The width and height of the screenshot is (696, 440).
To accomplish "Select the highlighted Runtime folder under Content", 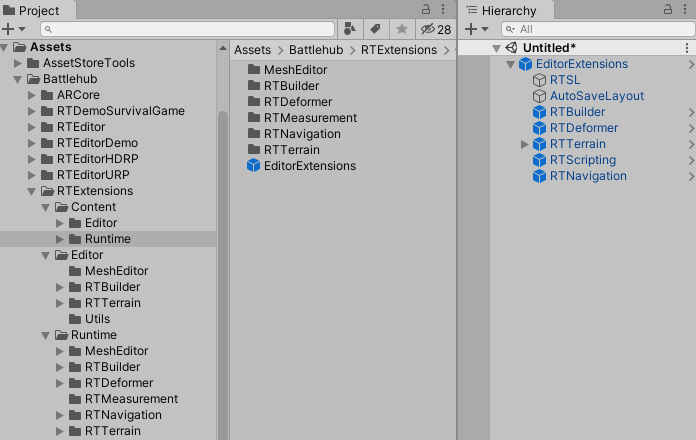I will click(108, 239).
